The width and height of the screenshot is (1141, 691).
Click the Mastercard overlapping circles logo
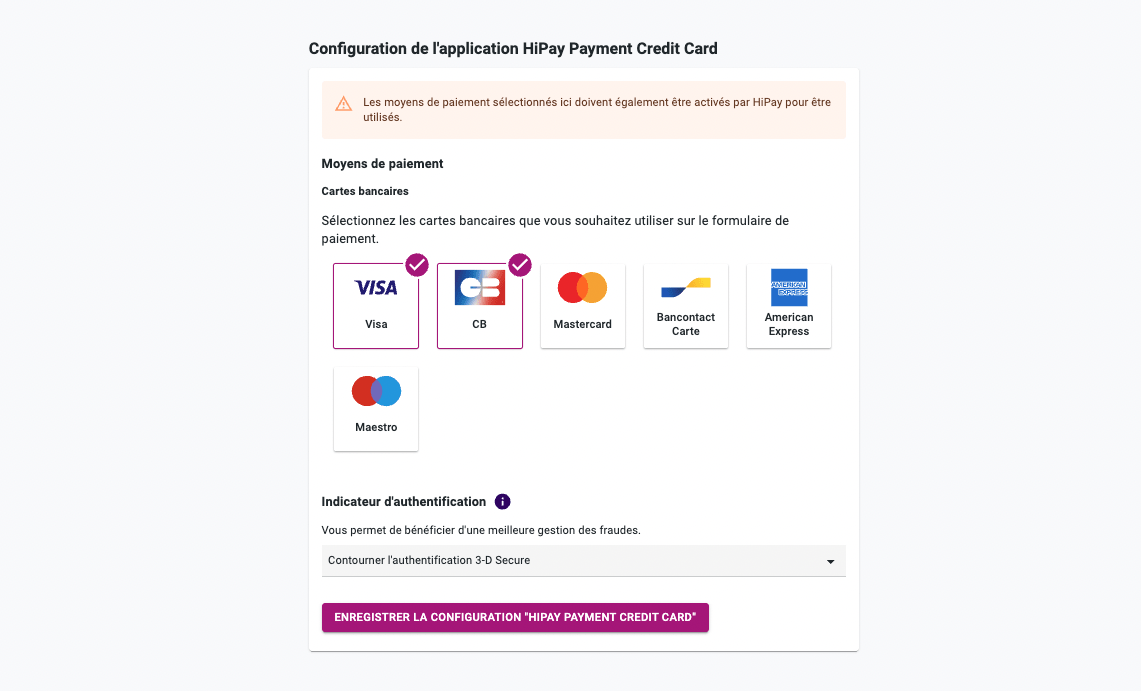click(x=582, y=287)
